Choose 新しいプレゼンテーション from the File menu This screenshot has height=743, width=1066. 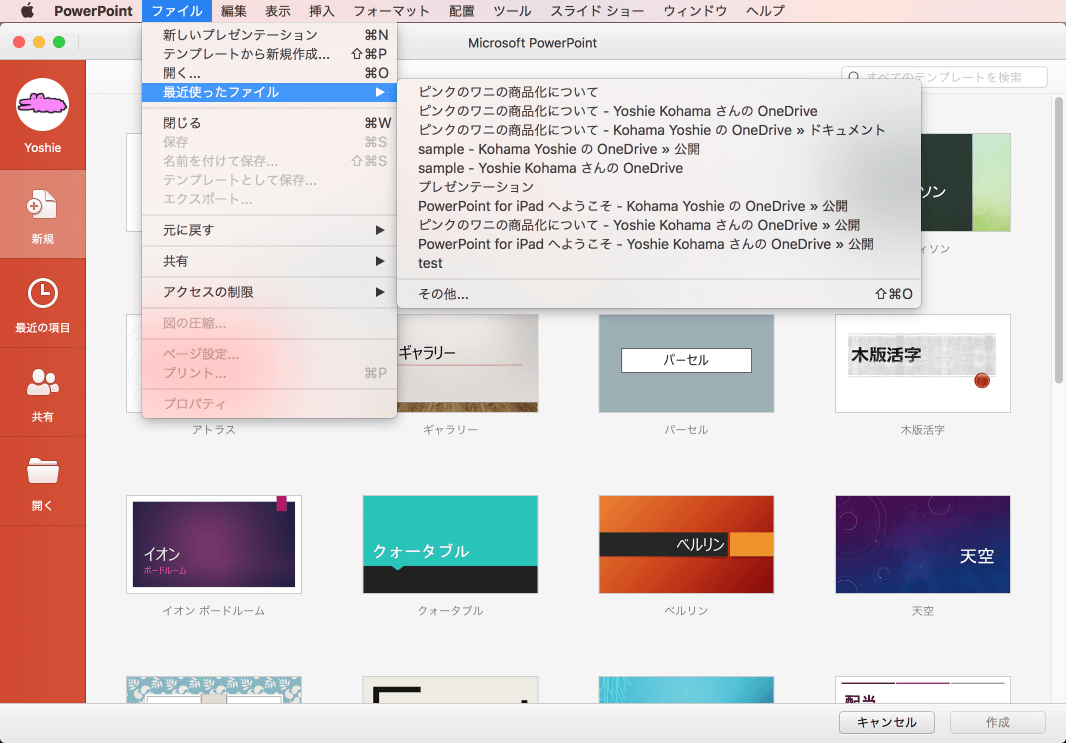(x=269, y=35)
